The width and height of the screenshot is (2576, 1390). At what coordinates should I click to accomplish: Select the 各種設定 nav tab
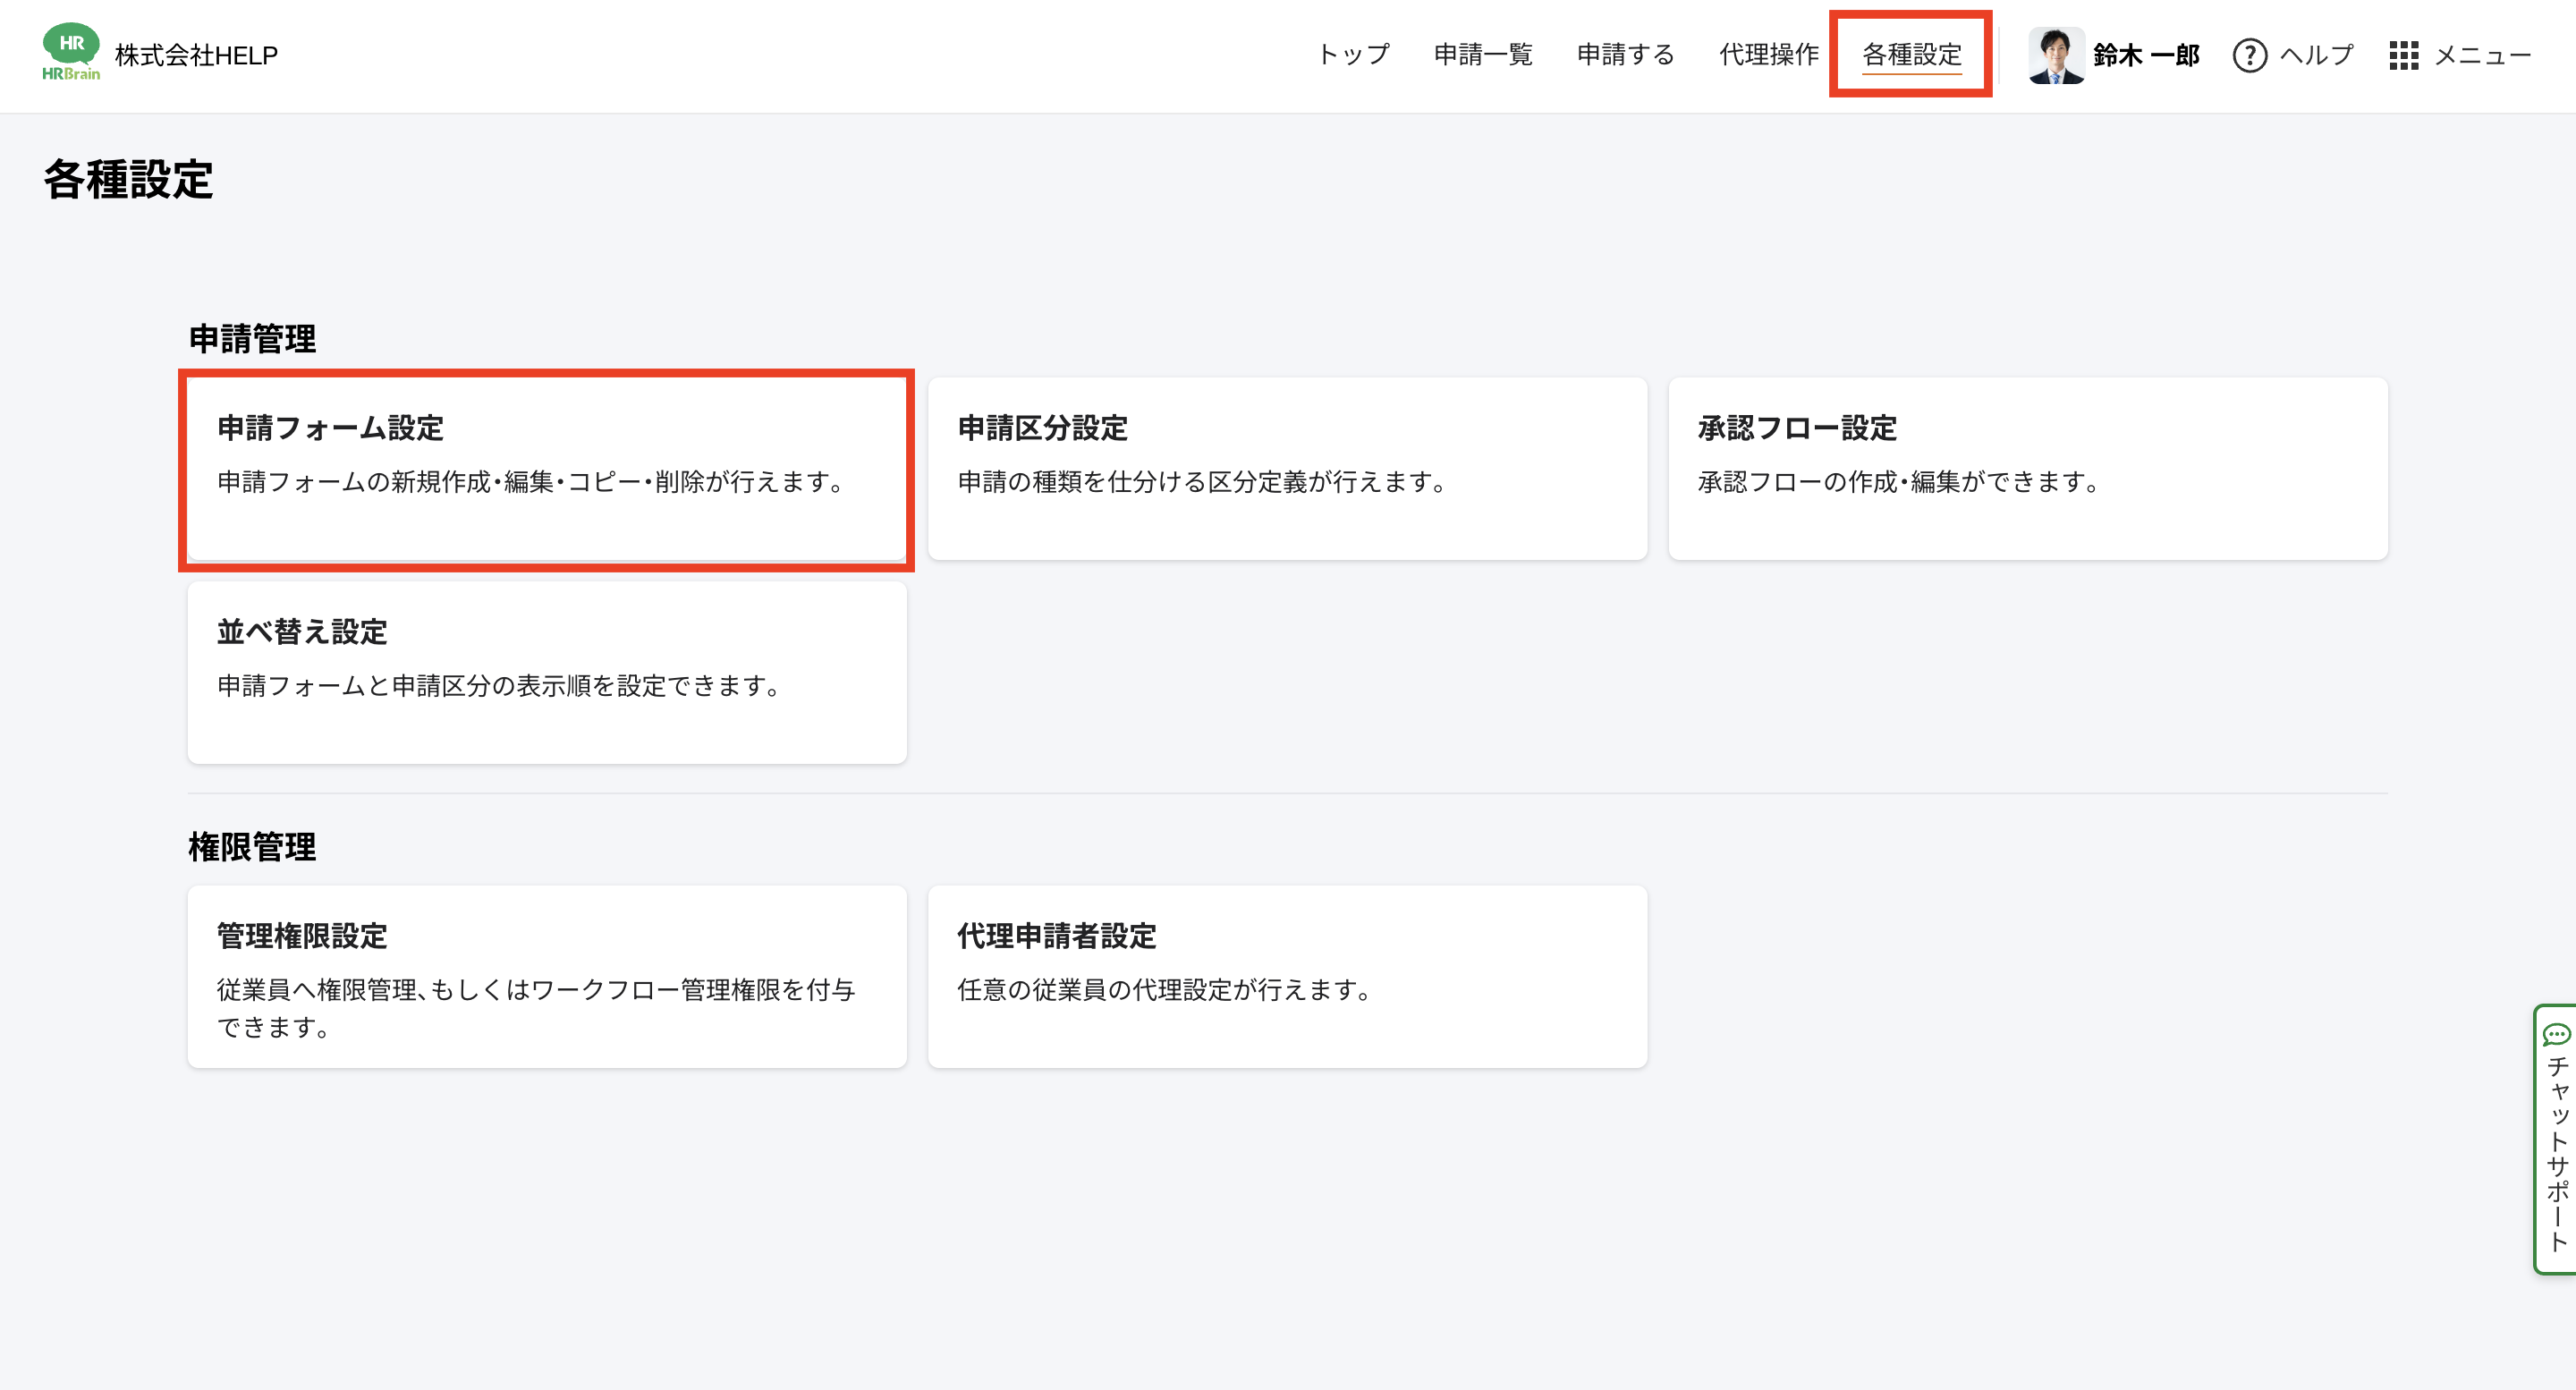[1911, 55]
